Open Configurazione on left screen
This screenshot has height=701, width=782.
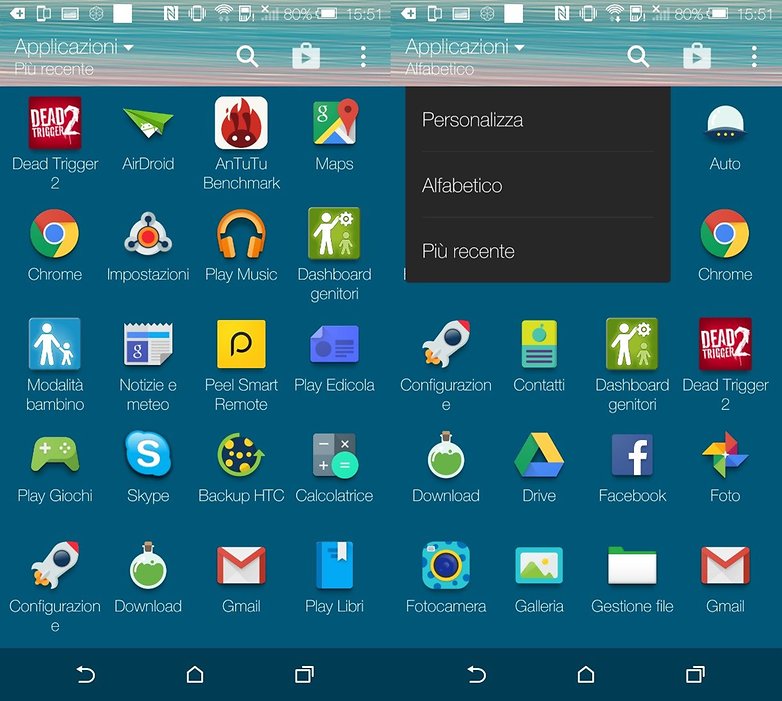pyautogui.click(x=54, y=564)
